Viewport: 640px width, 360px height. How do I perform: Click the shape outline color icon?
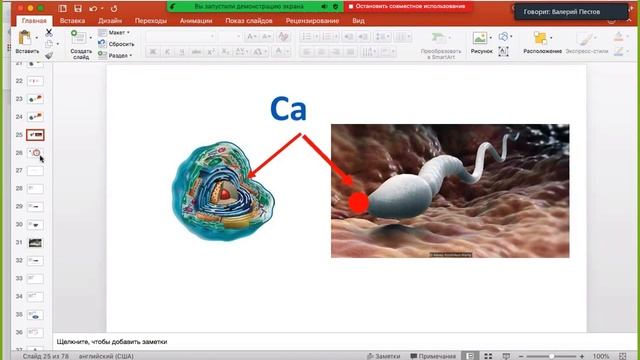[619, 51]
